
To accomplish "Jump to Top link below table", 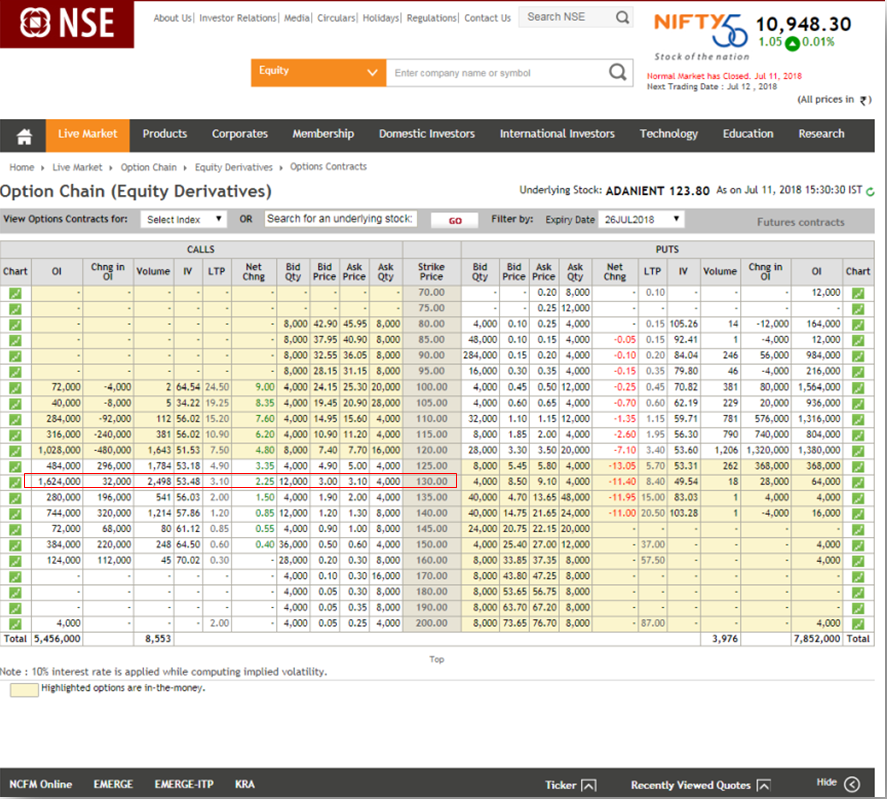I will [x=437, y=659].
